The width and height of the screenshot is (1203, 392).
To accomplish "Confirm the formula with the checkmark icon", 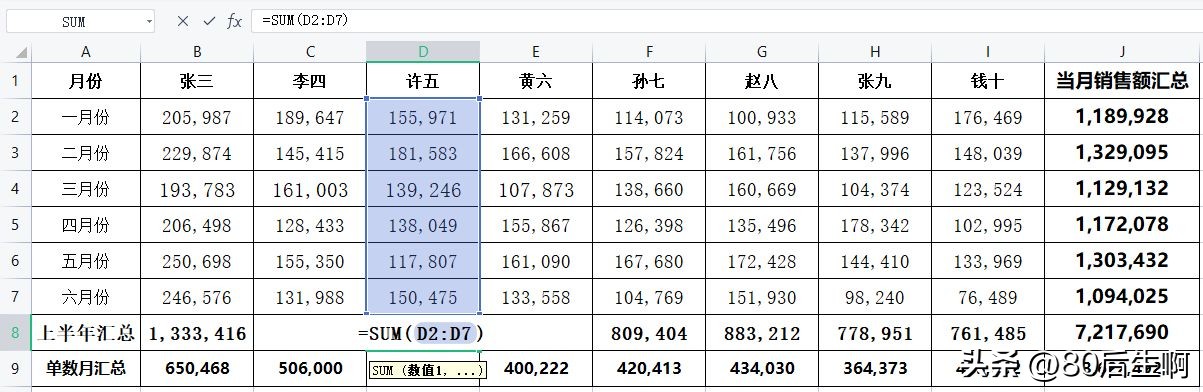I will click(209, 20).
